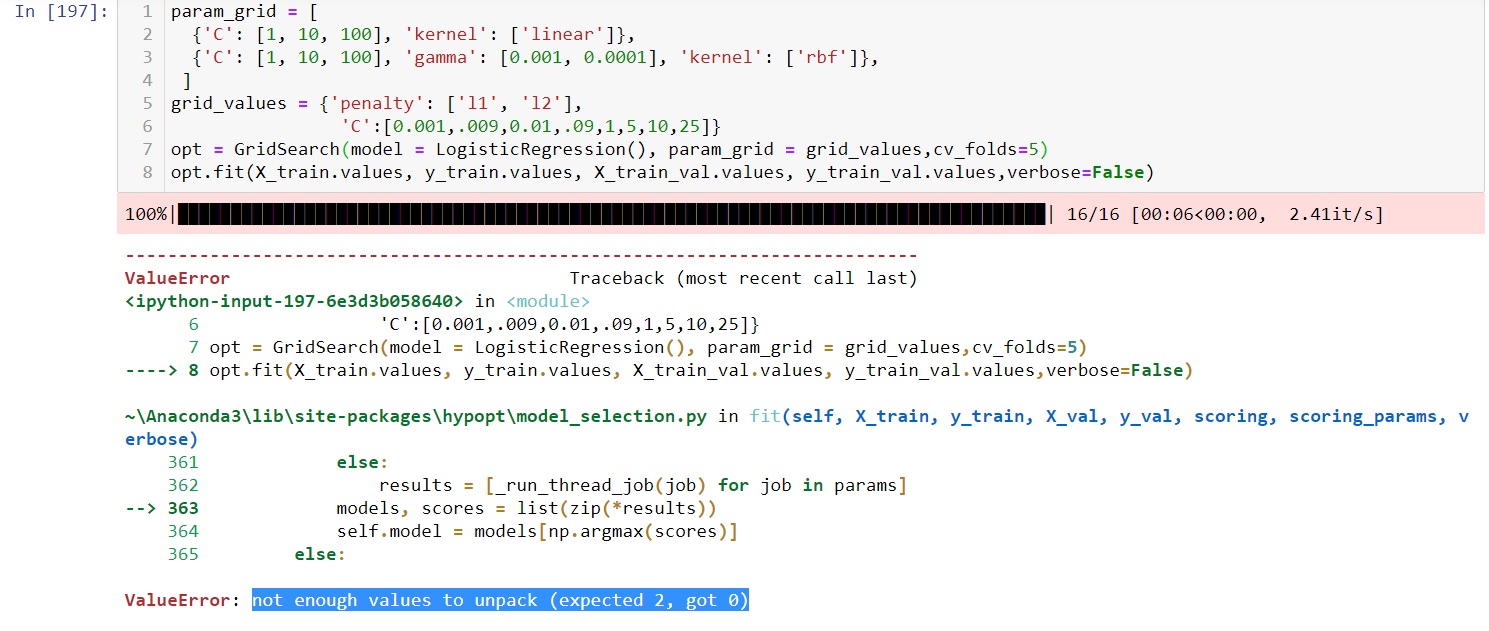Click code line 8 with the opt.fit call
This screenshot has width=1489, height=631.
tap(662, 172)
